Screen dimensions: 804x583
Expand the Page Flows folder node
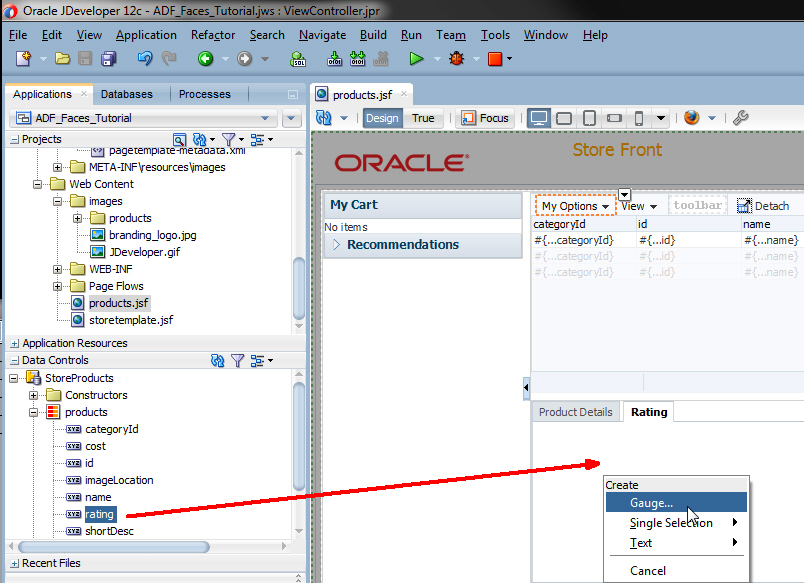pyautogui.click(x=57, y=286)
